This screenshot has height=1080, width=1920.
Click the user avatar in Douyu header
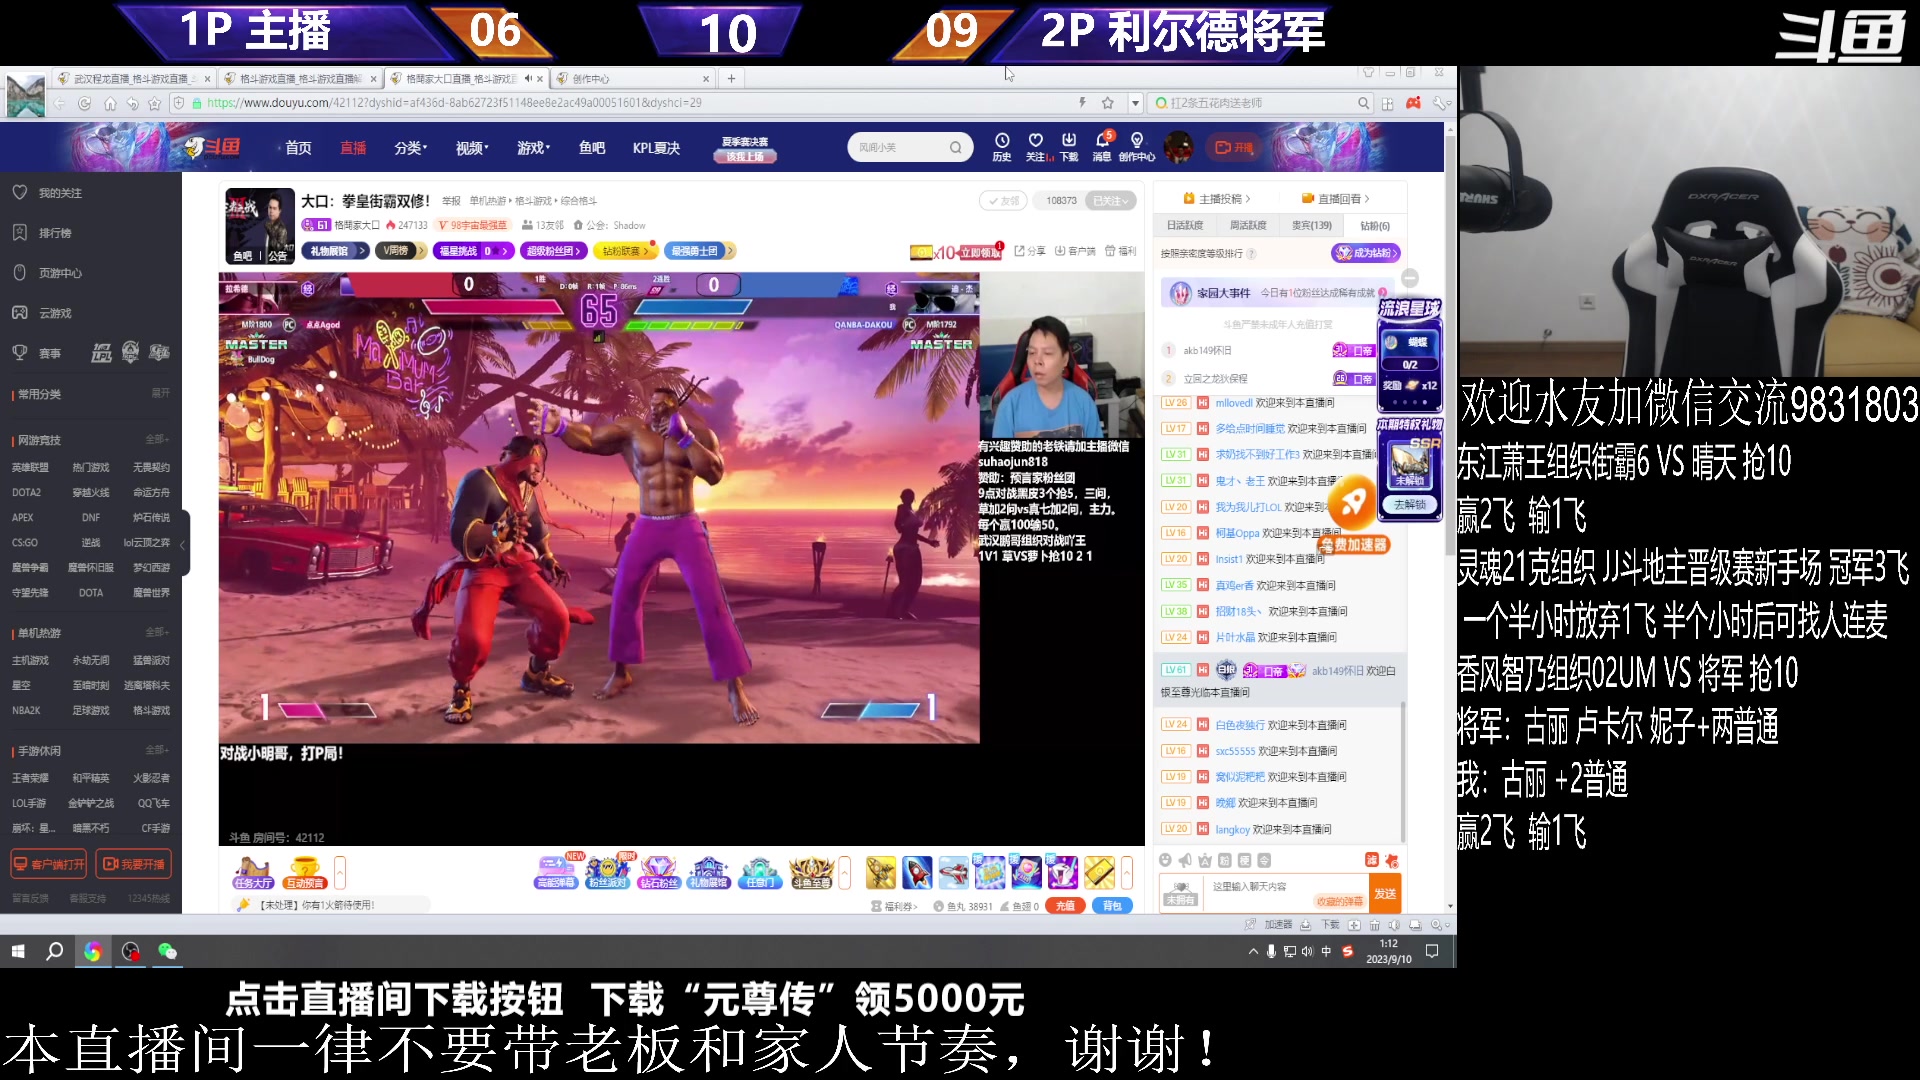(1179, 147)
